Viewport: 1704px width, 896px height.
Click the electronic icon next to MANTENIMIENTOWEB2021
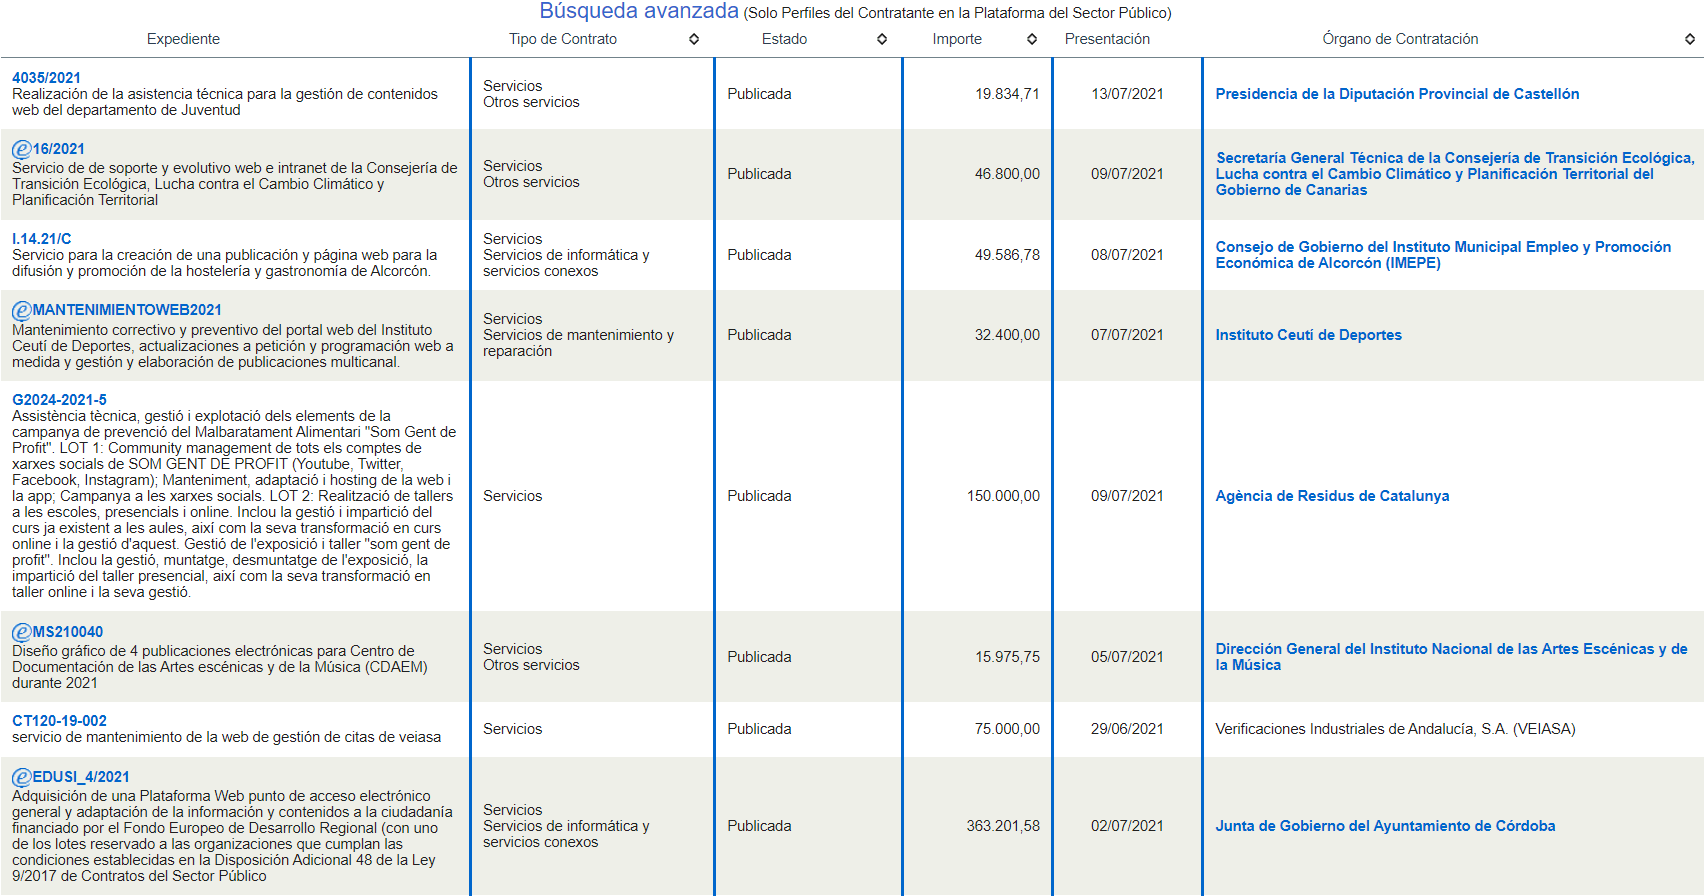[21, 310]
